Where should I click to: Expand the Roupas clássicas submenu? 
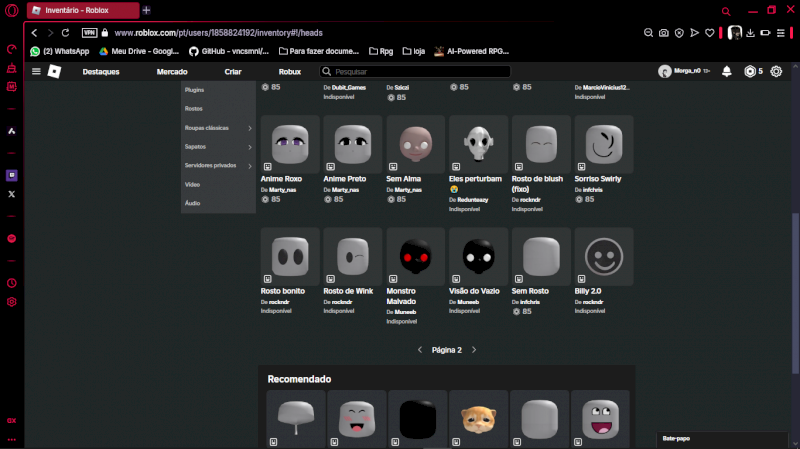(x=250, y=128)
